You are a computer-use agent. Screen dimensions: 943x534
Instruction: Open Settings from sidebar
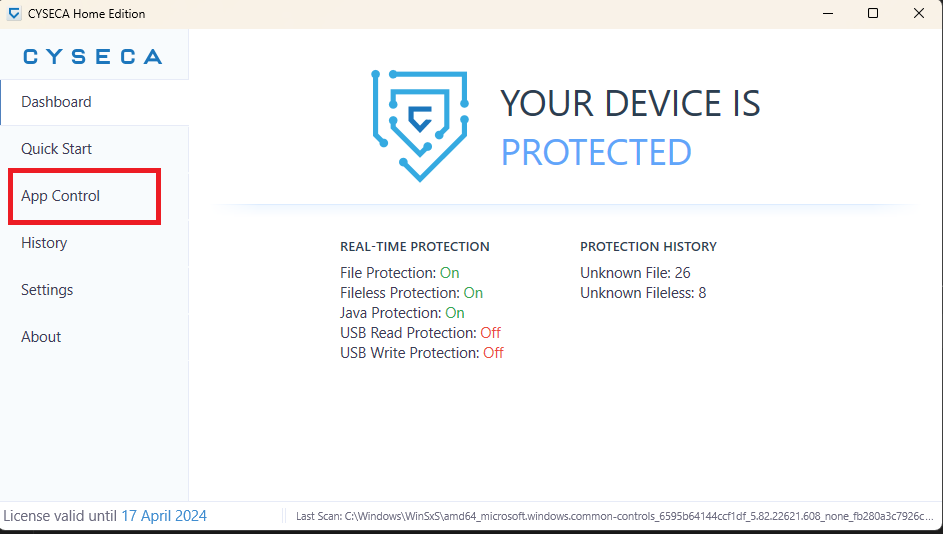coord(47,290)
